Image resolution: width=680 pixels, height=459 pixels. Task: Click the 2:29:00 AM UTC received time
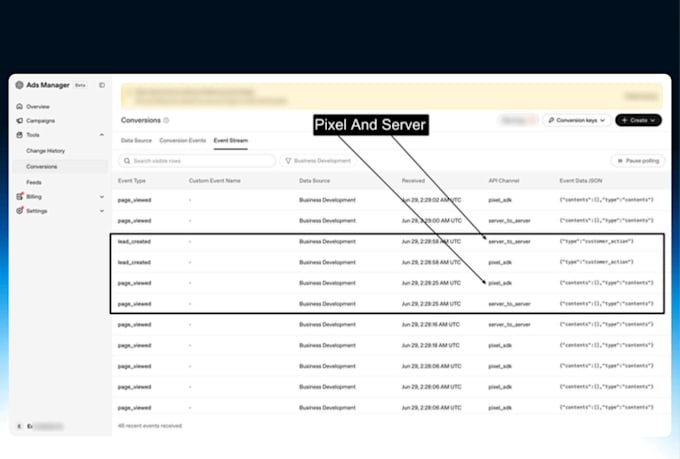pyautogui.click(x=432, y=221)
